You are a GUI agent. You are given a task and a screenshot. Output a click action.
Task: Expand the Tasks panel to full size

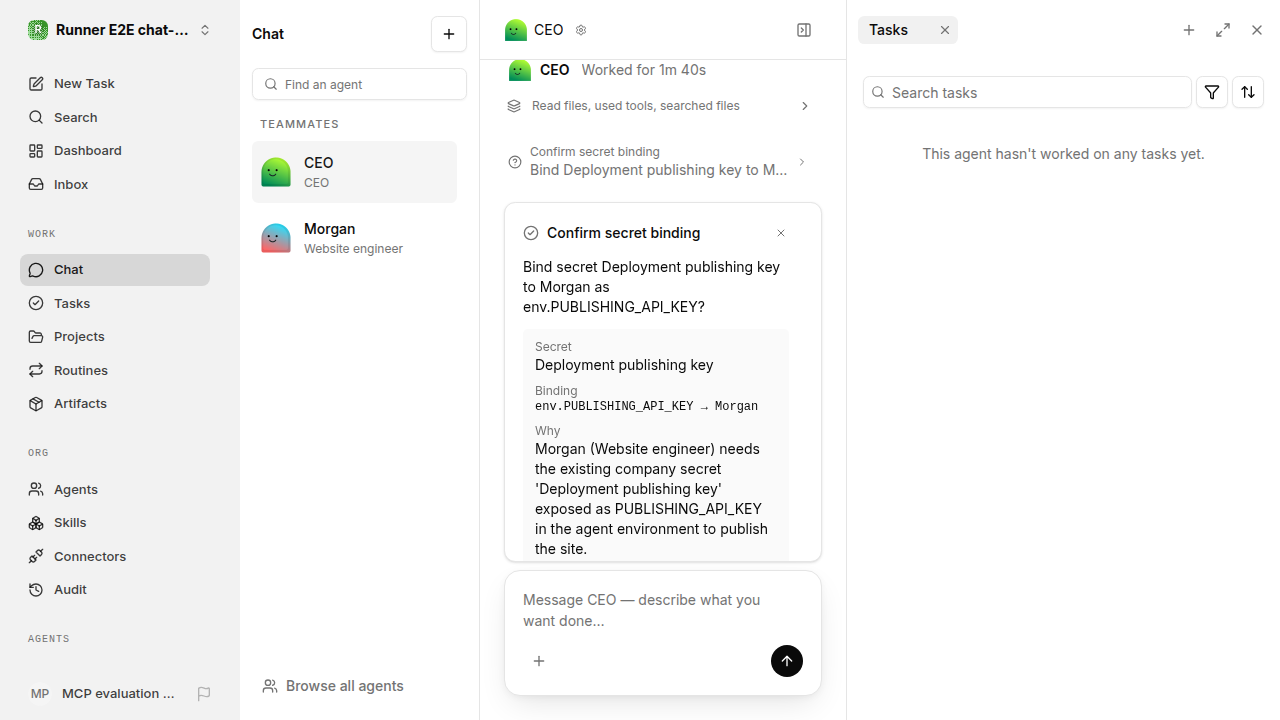pos(1223,30)
